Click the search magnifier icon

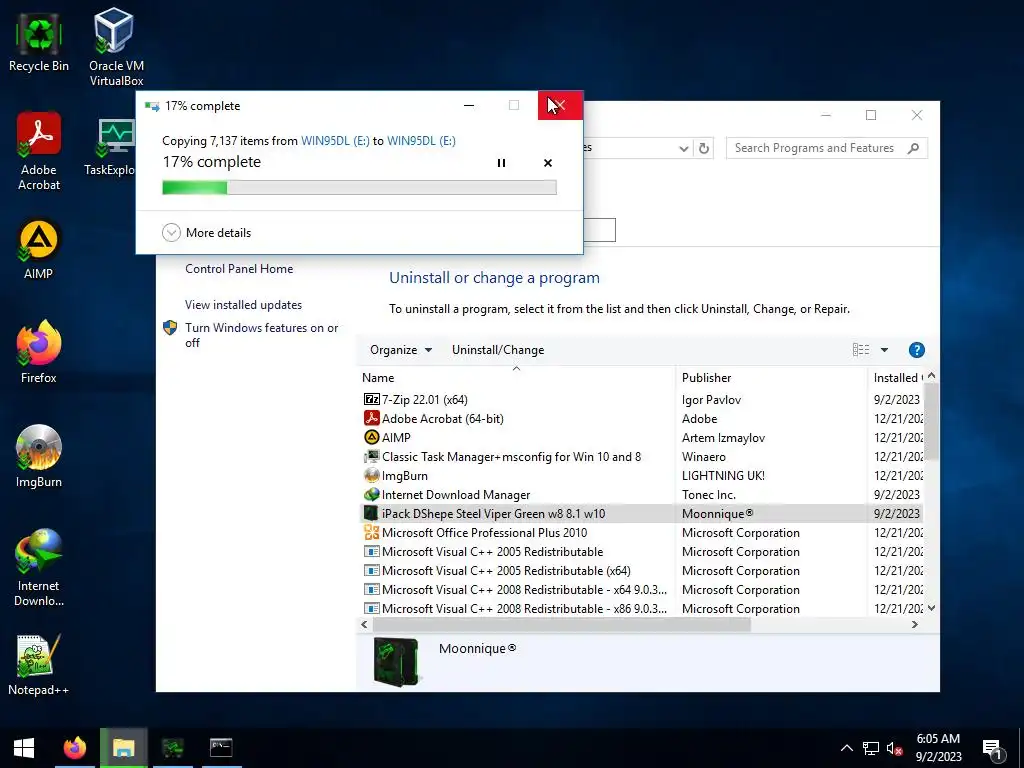914,148
